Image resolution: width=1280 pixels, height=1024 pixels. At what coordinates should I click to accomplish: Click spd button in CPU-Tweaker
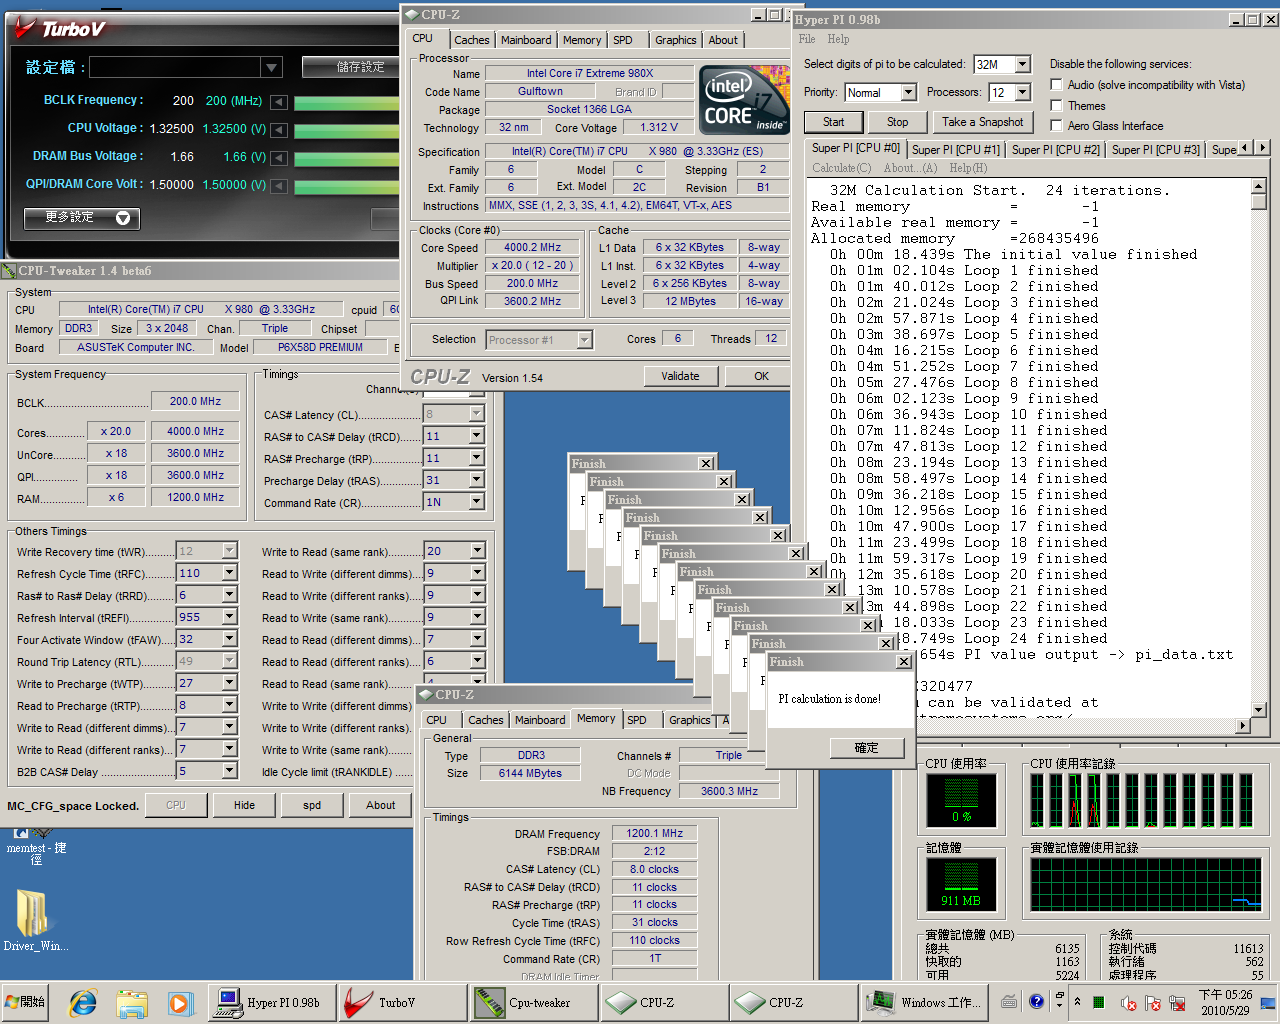pos(312,805)
